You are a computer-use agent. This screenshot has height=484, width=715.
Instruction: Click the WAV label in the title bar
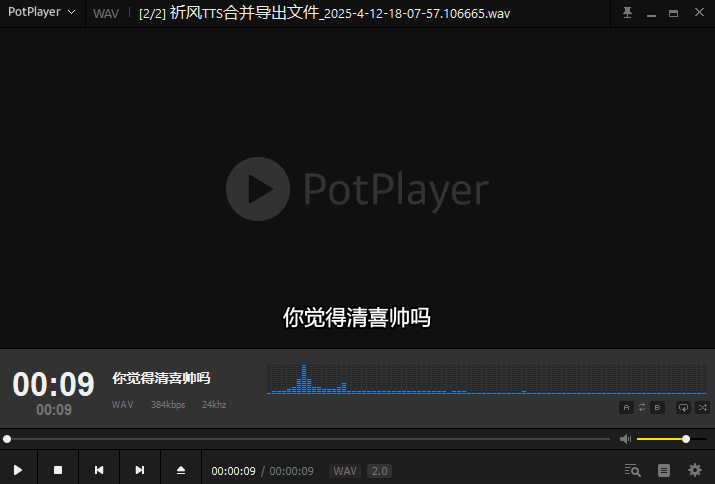(x=105, y=14)
